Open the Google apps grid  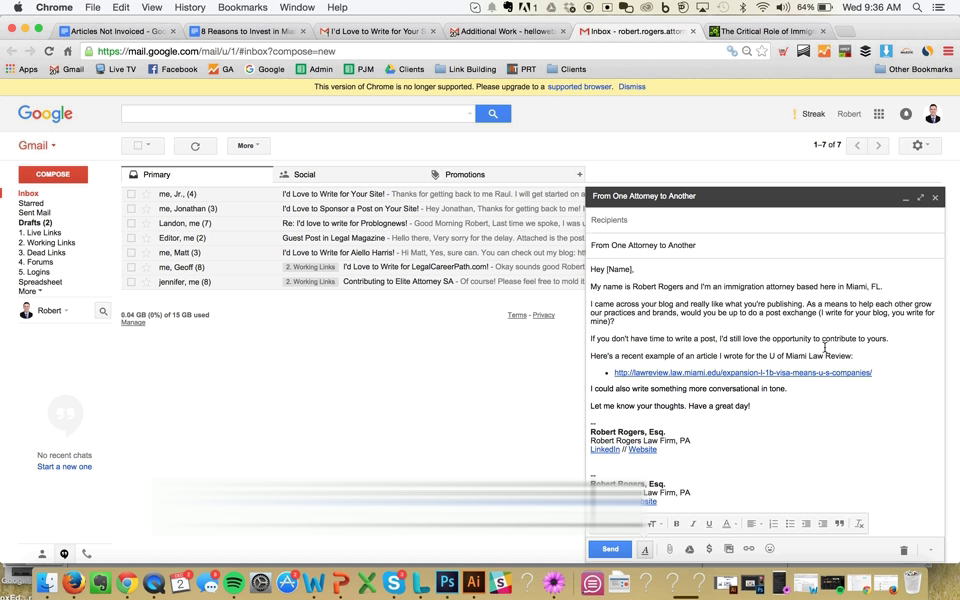(x=879, y=114)
